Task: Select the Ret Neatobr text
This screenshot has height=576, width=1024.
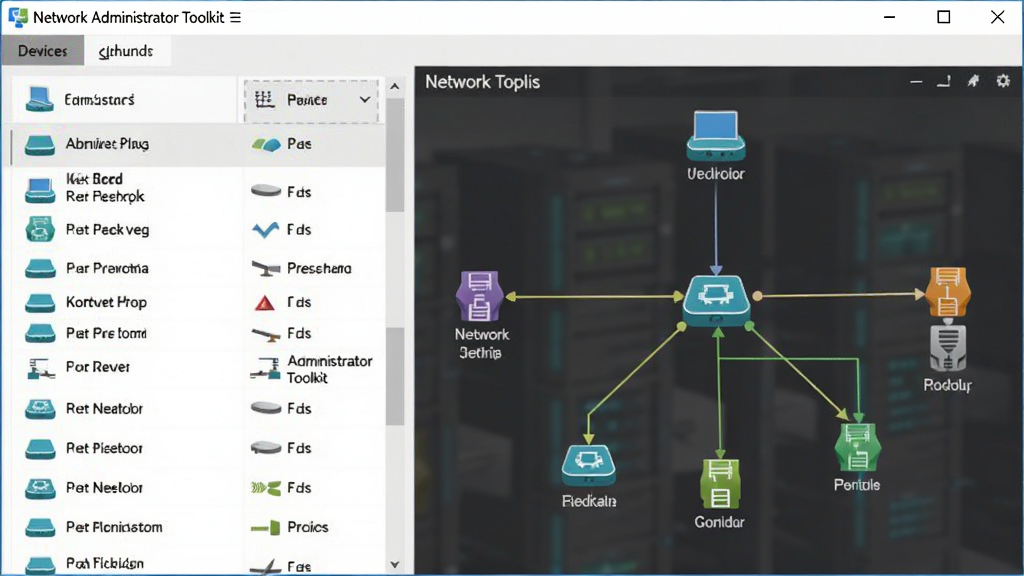Action: point(104,409)
